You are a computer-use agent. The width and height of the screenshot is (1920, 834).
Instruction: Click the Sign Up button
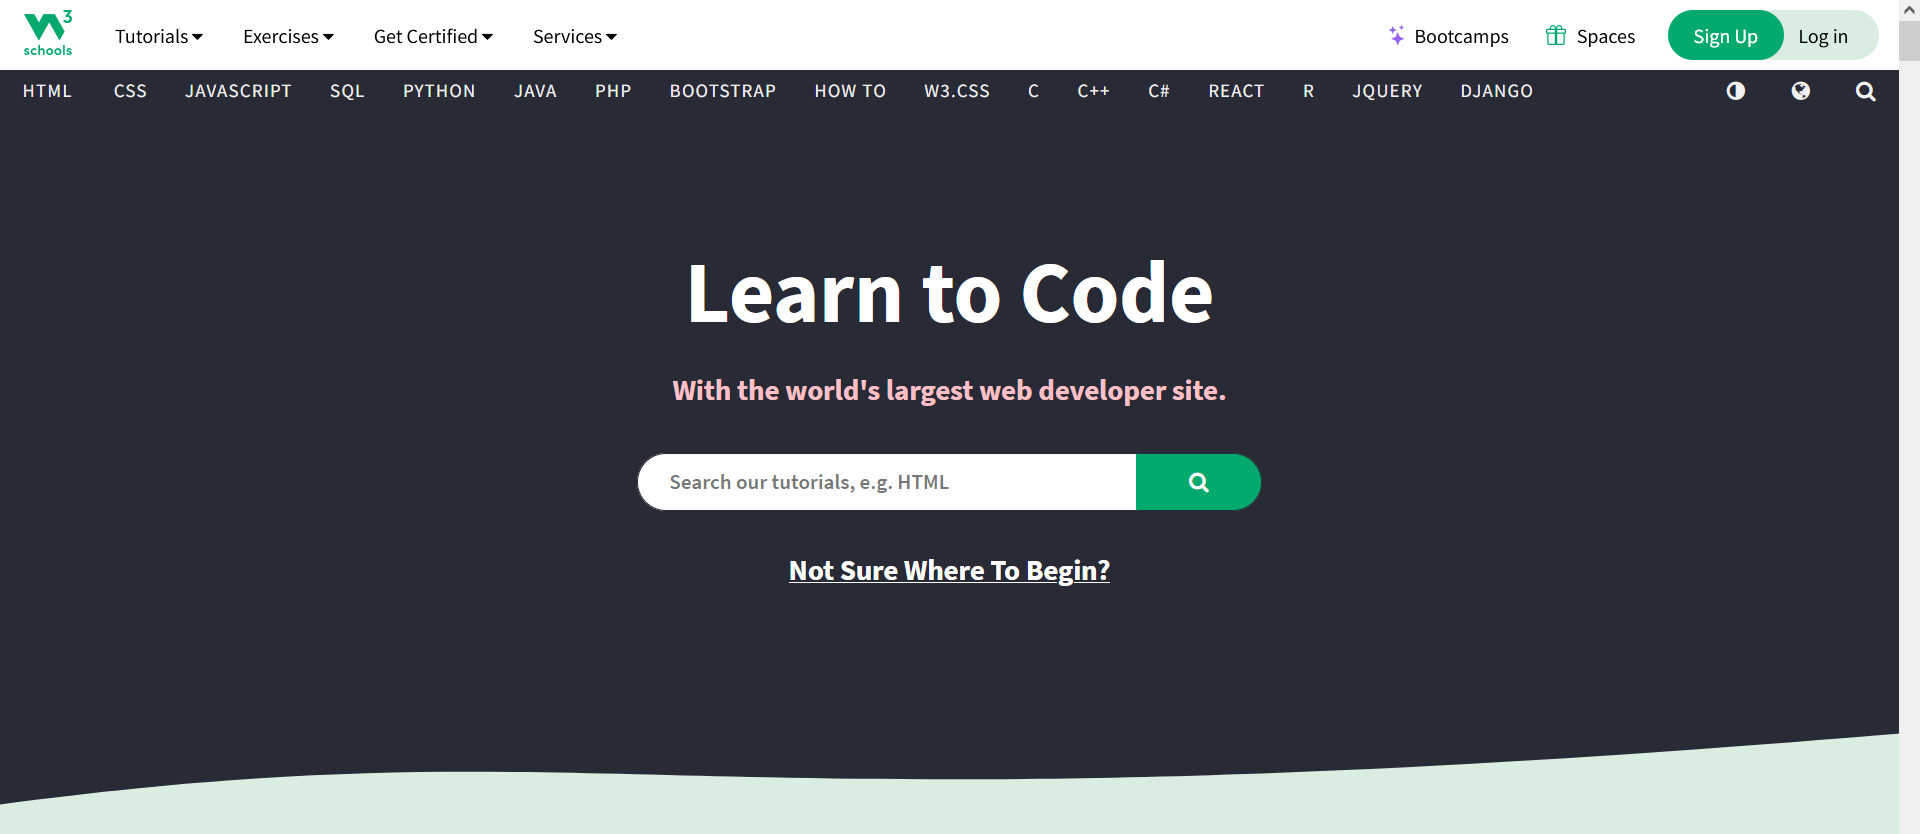click(1725, 36)
